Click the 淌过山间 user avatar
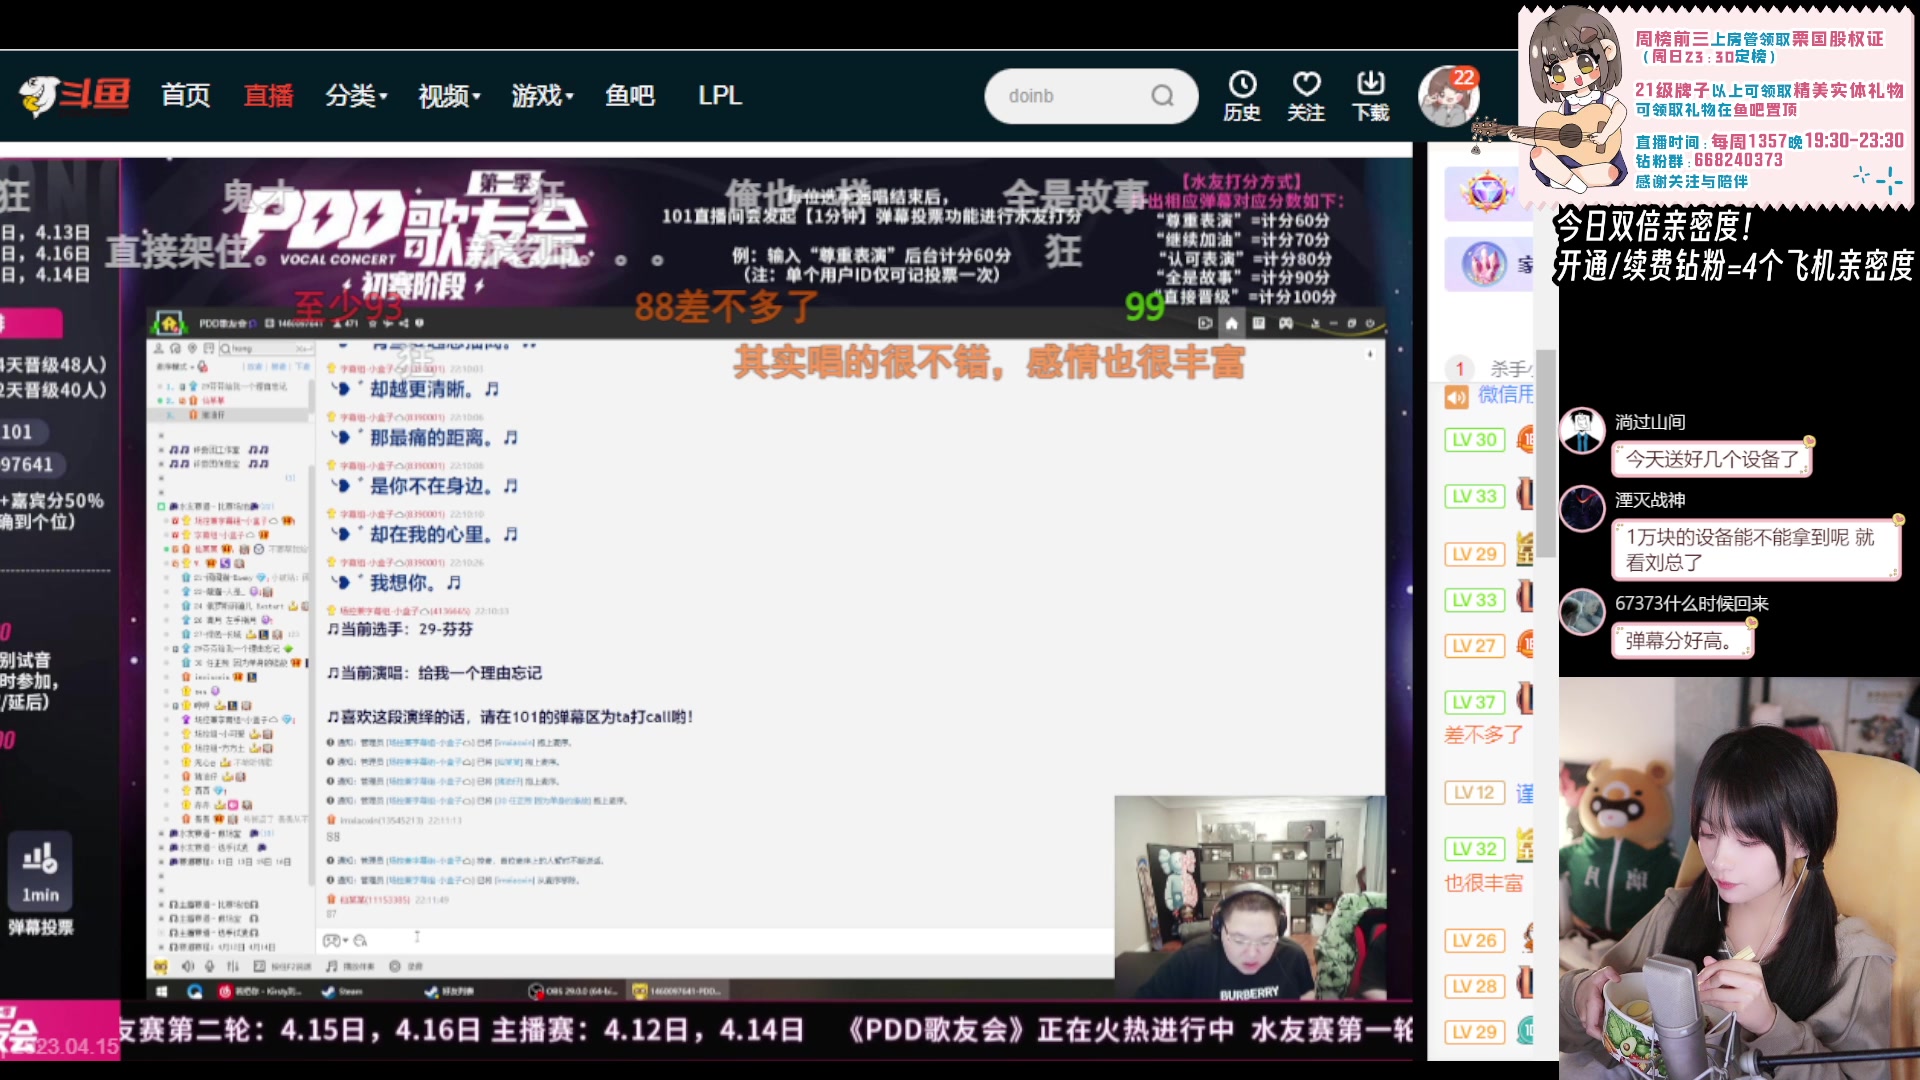1920x1080 pixels. coord(1582,431)
